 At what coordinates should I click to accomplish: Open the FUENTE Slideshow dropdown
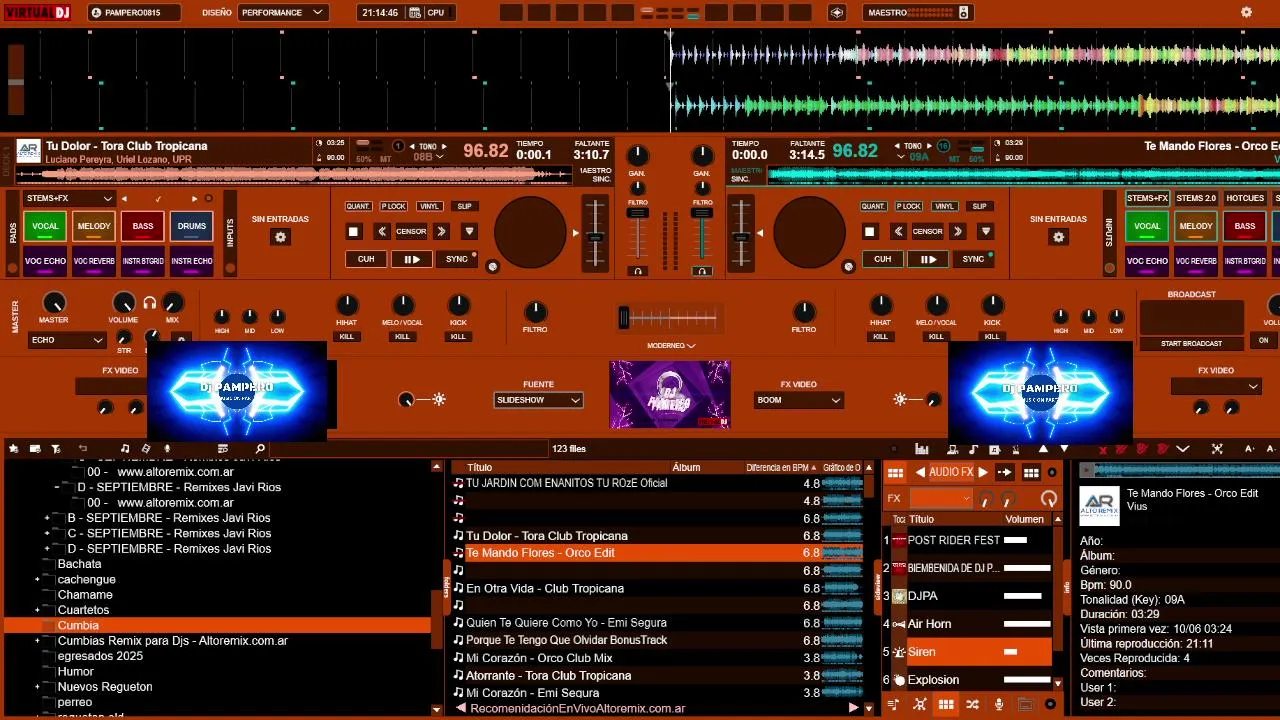(538, 400)
